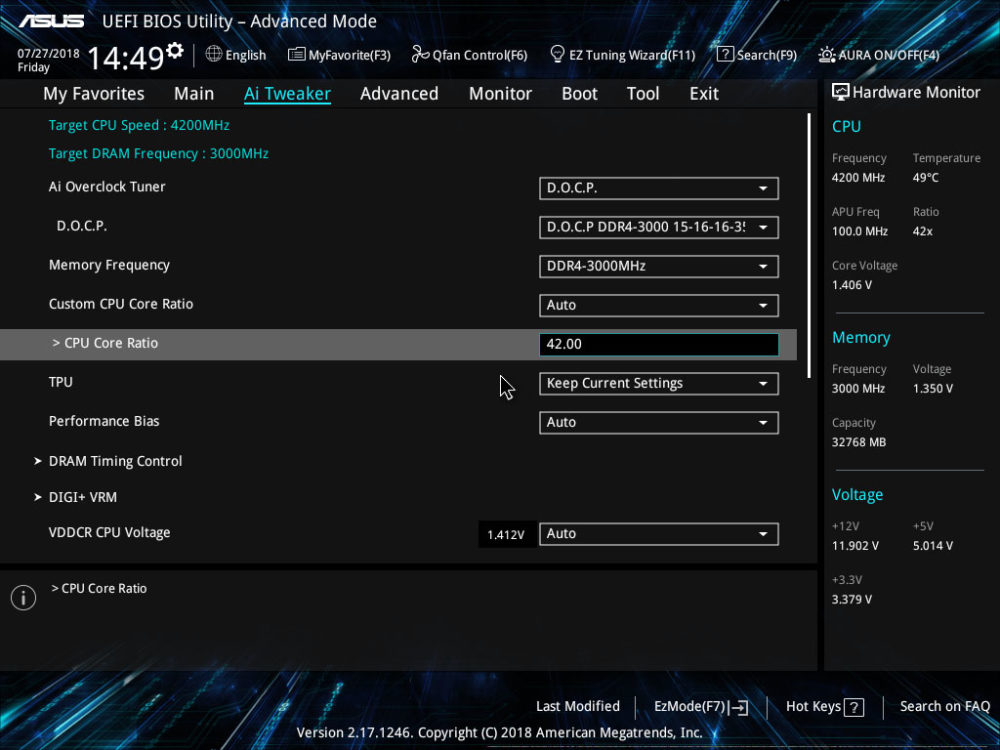
Task: Click the APU Freq 100.0 MHz value
Action: [859, 232]
